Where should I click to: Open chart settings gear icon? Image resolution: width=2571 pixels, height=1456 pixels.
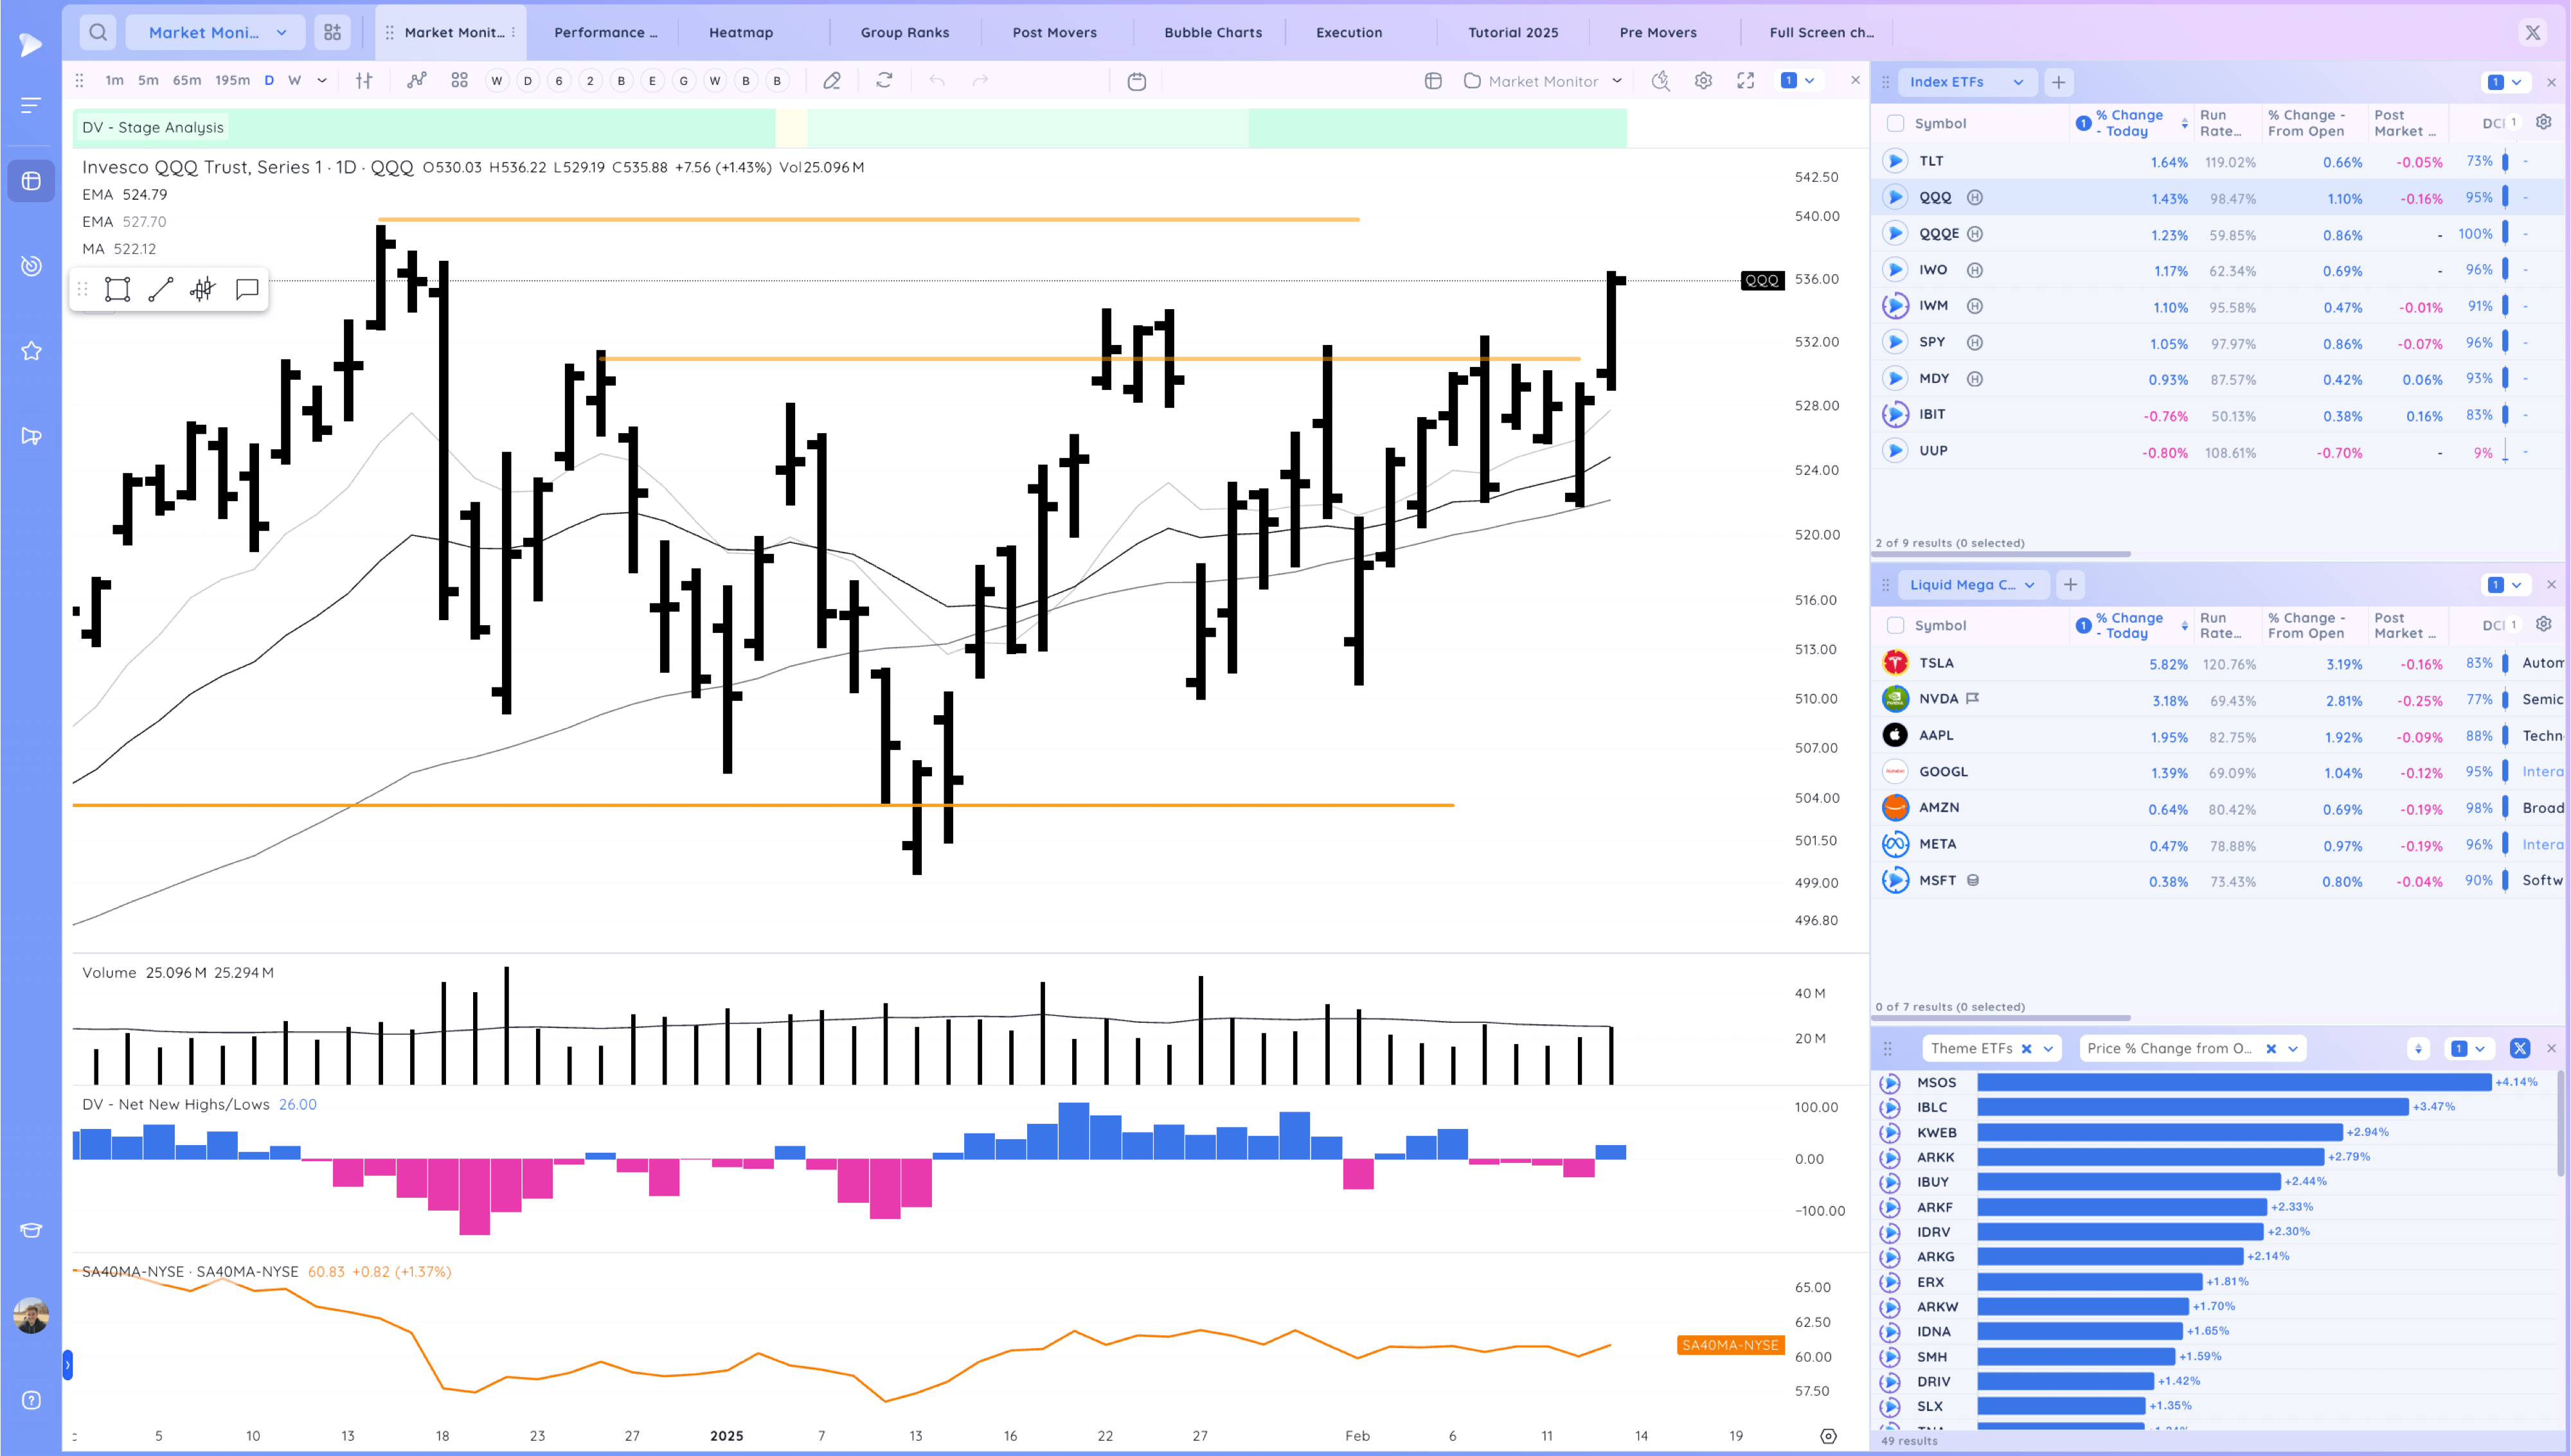[1703, 81]
